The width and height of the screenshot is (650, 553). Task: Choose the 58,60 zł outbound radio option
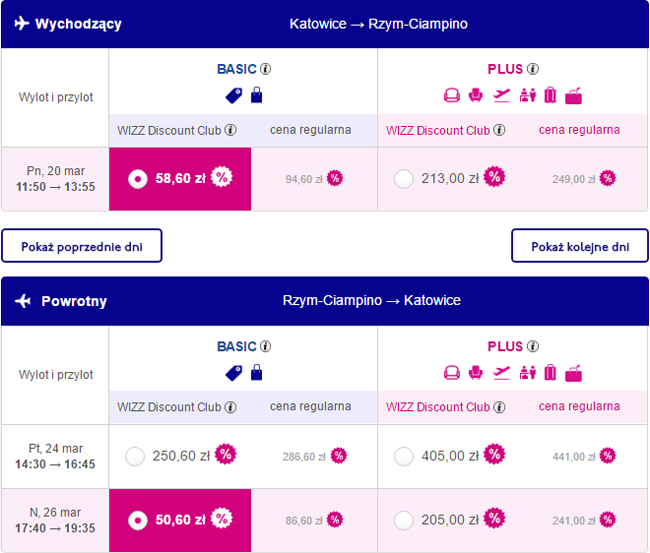[x=138, y=179]
